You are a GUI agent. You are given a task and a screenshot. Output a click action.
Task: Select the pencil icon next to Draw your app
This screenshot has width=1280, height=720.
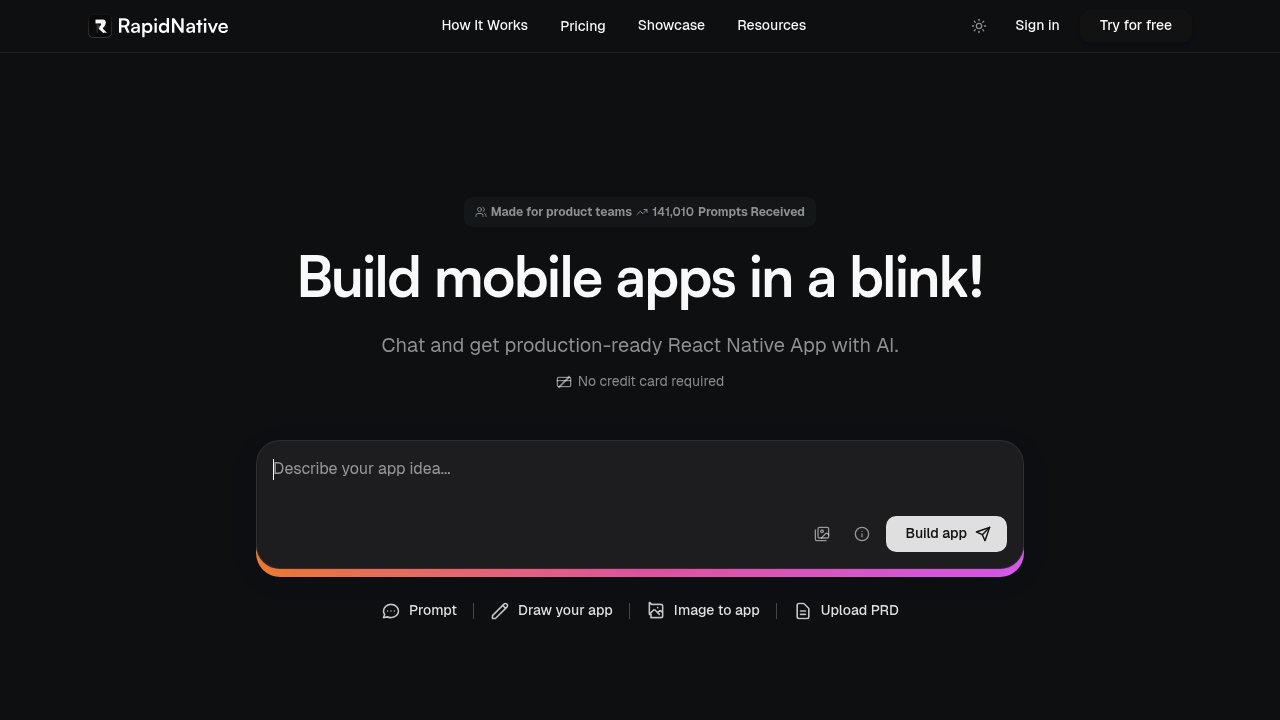coord(499,610)
